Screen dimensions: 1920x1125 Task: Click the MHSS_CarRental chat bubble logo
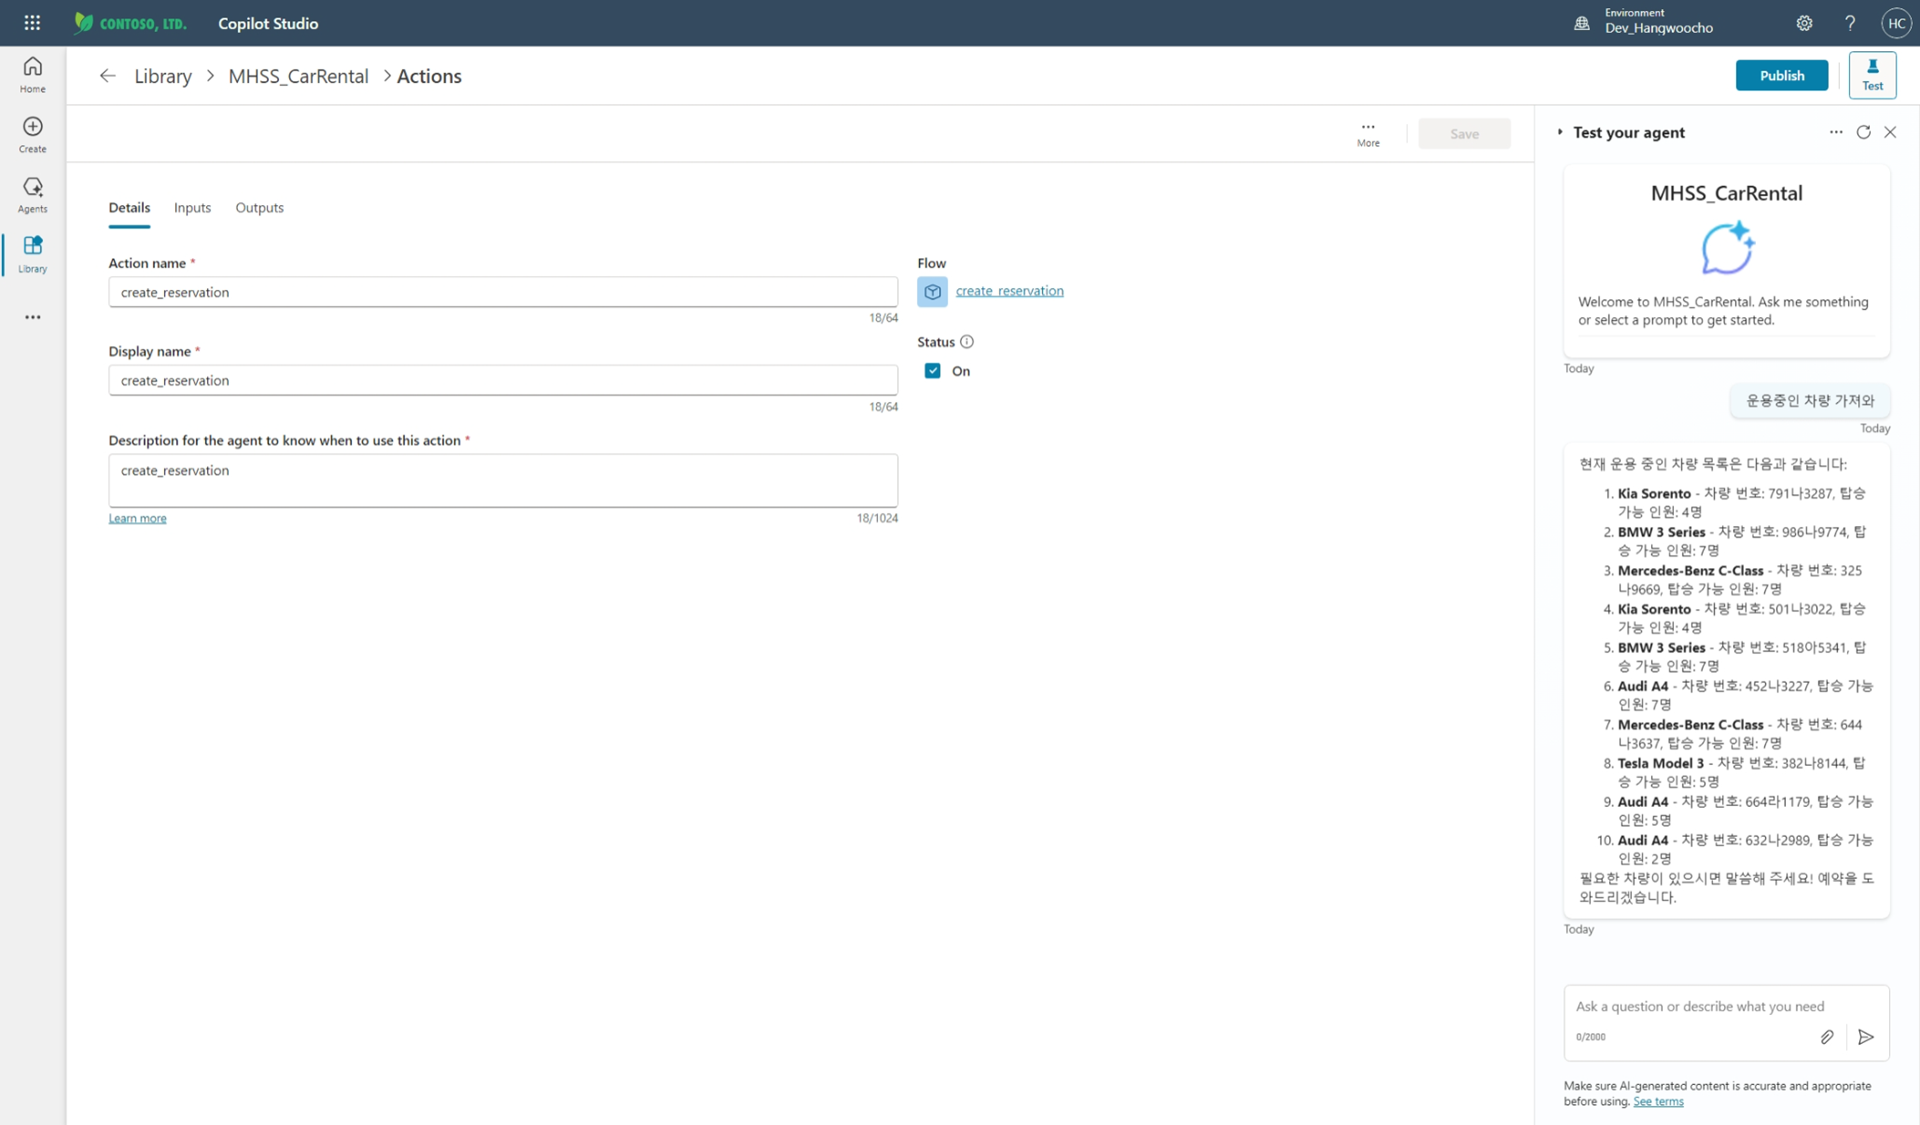pyautogui.click(x=1727, y=248)
